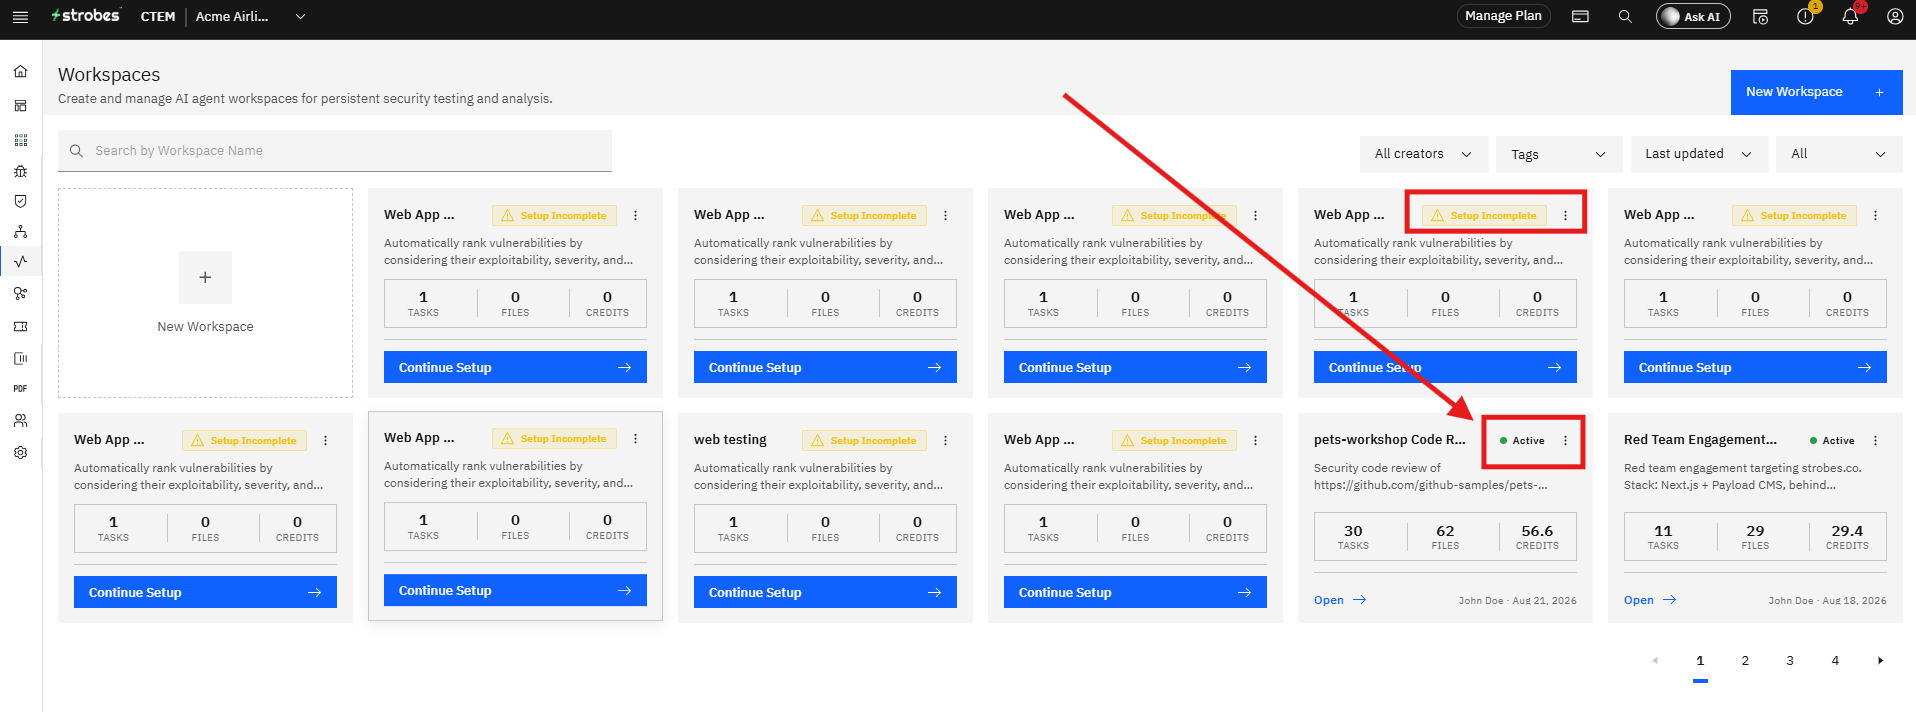This screenshot has height=712, width=1916.
Task: Click the pets-workshop Code R... card title
Action: [x=1390, y=440]
